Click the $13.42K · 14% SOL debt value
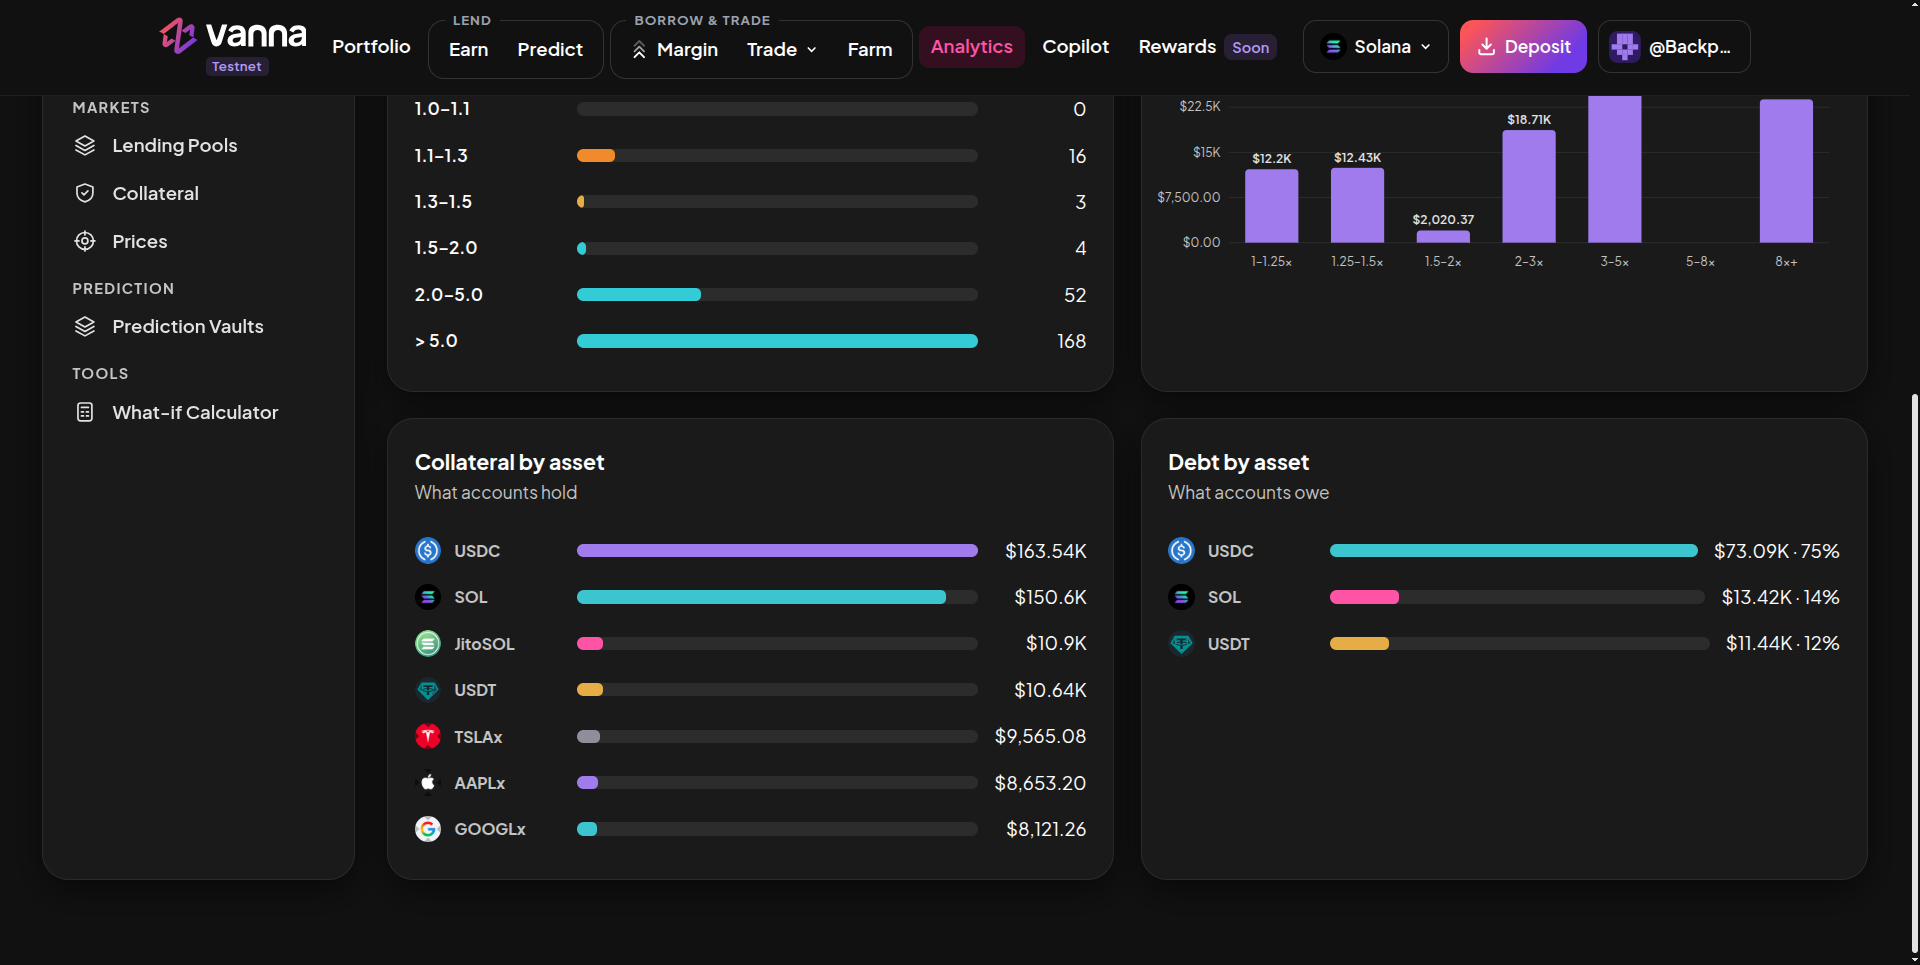 point(1780,597)
